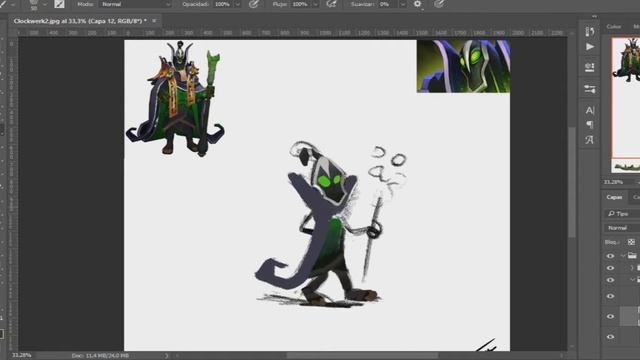Click the status bar zoom 33,28% field
This screenshot has height=360, width=640.
[22, 355]
